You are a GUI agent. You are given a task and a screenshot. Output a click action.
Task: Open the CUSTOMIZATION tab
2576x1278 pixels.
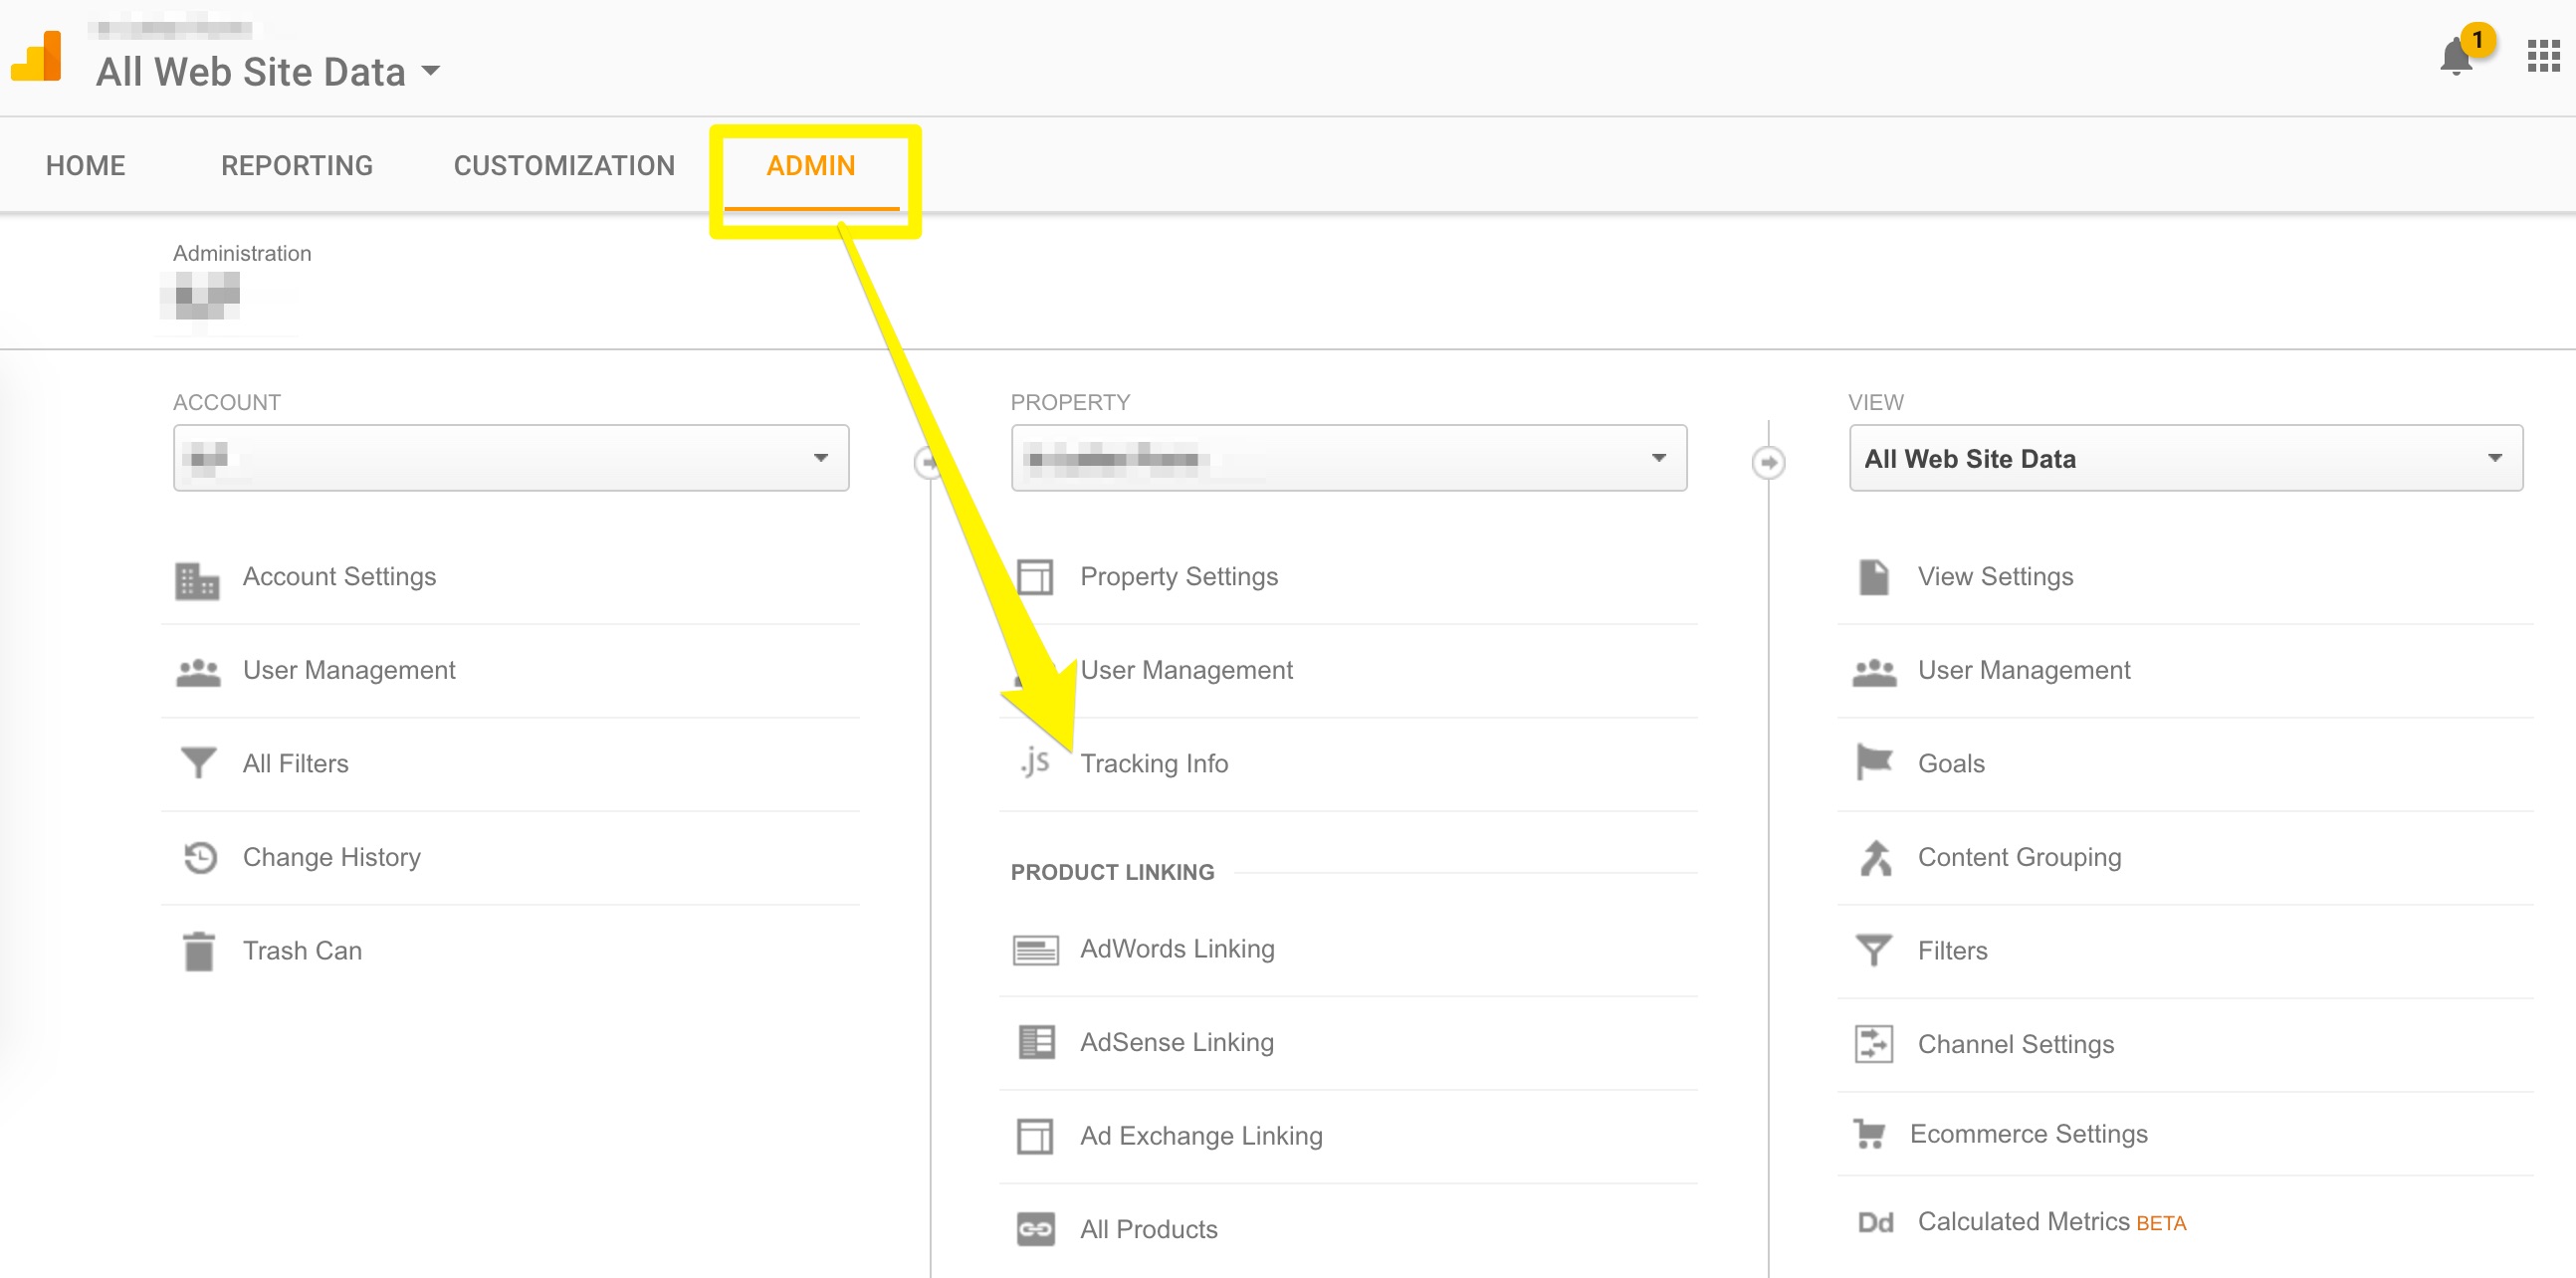click(564, 165)
